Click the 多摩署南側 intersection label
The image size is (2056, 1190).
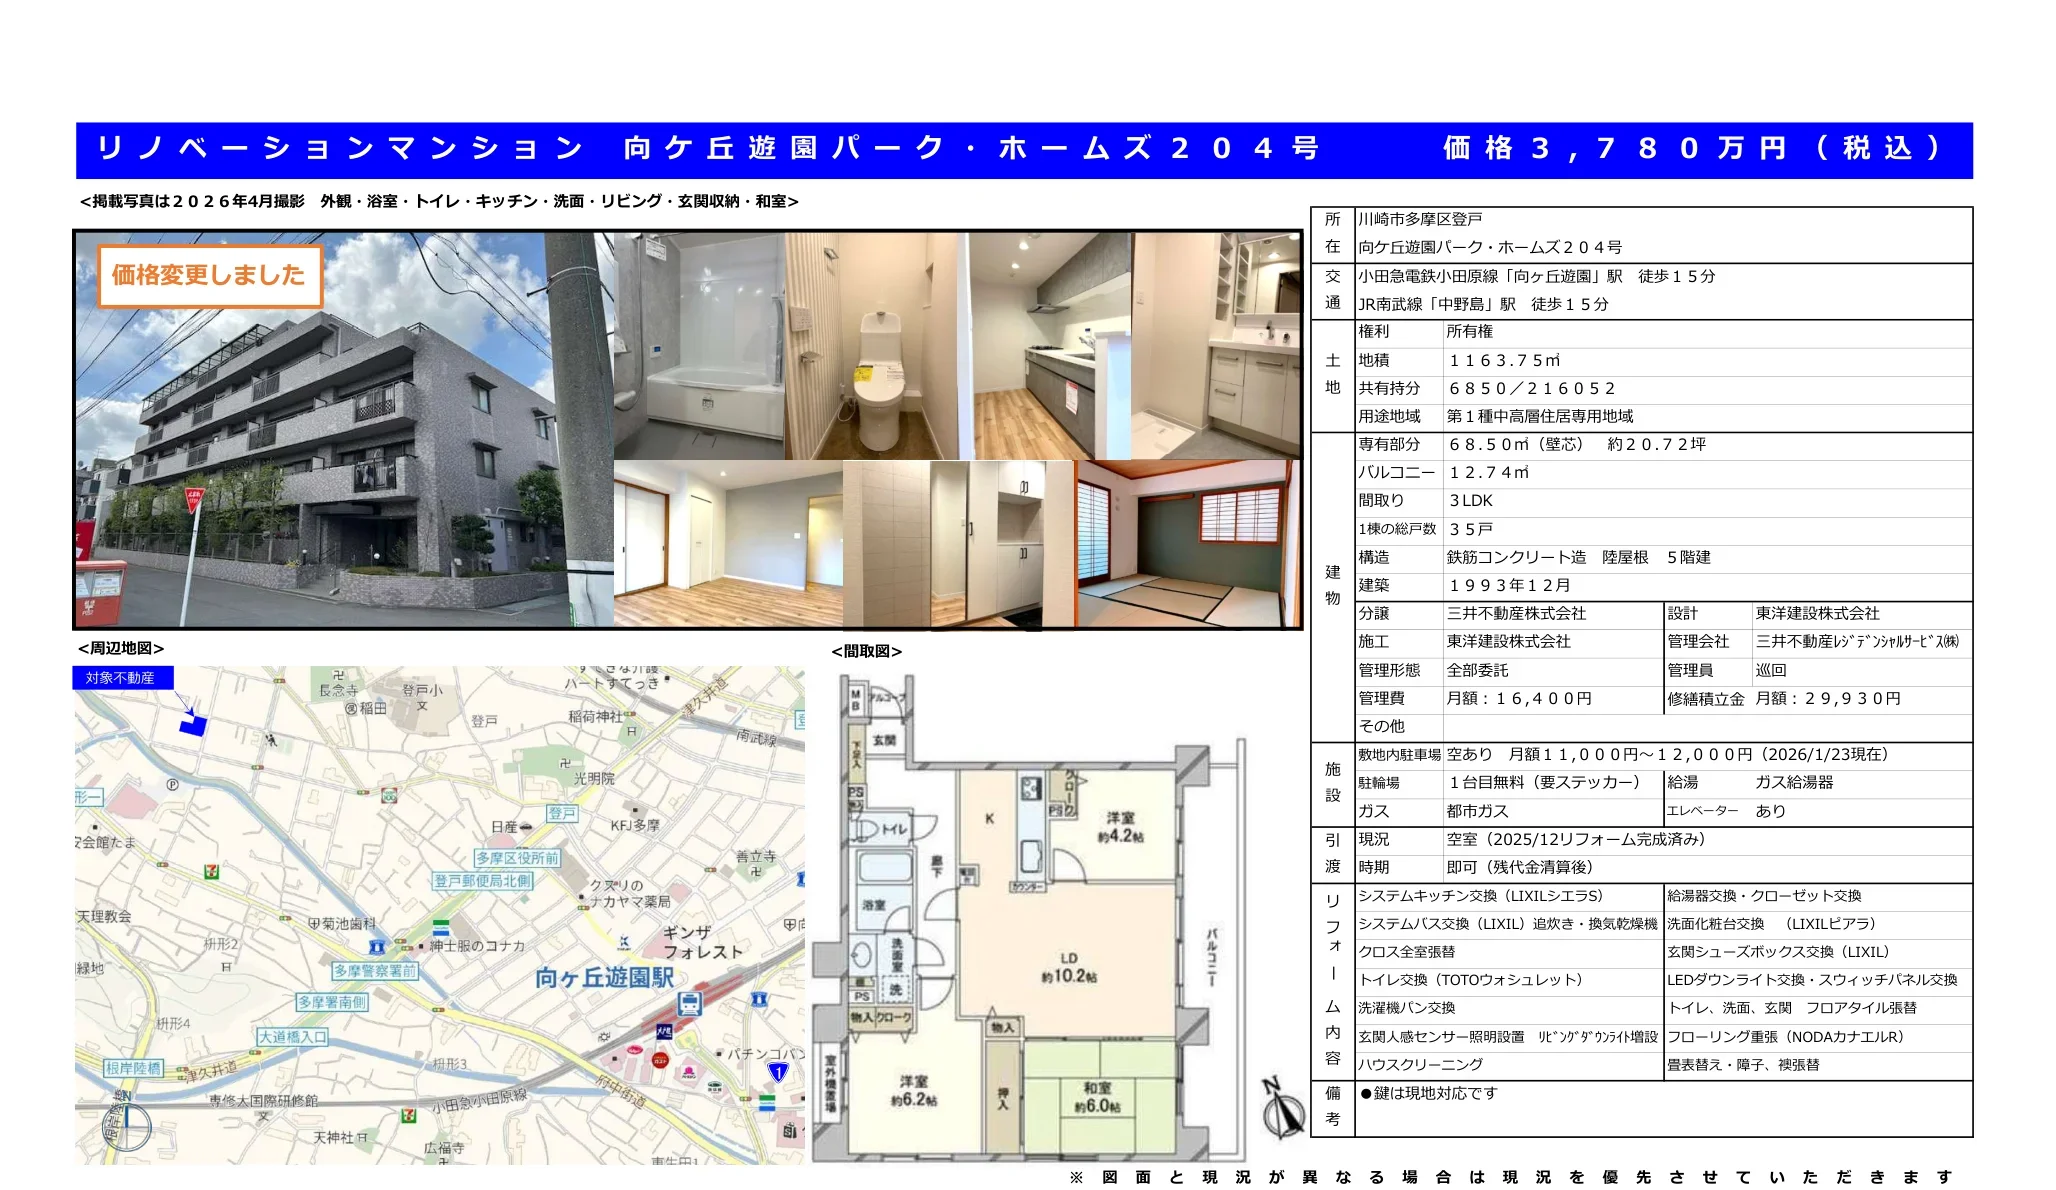tap(332, 1002)
